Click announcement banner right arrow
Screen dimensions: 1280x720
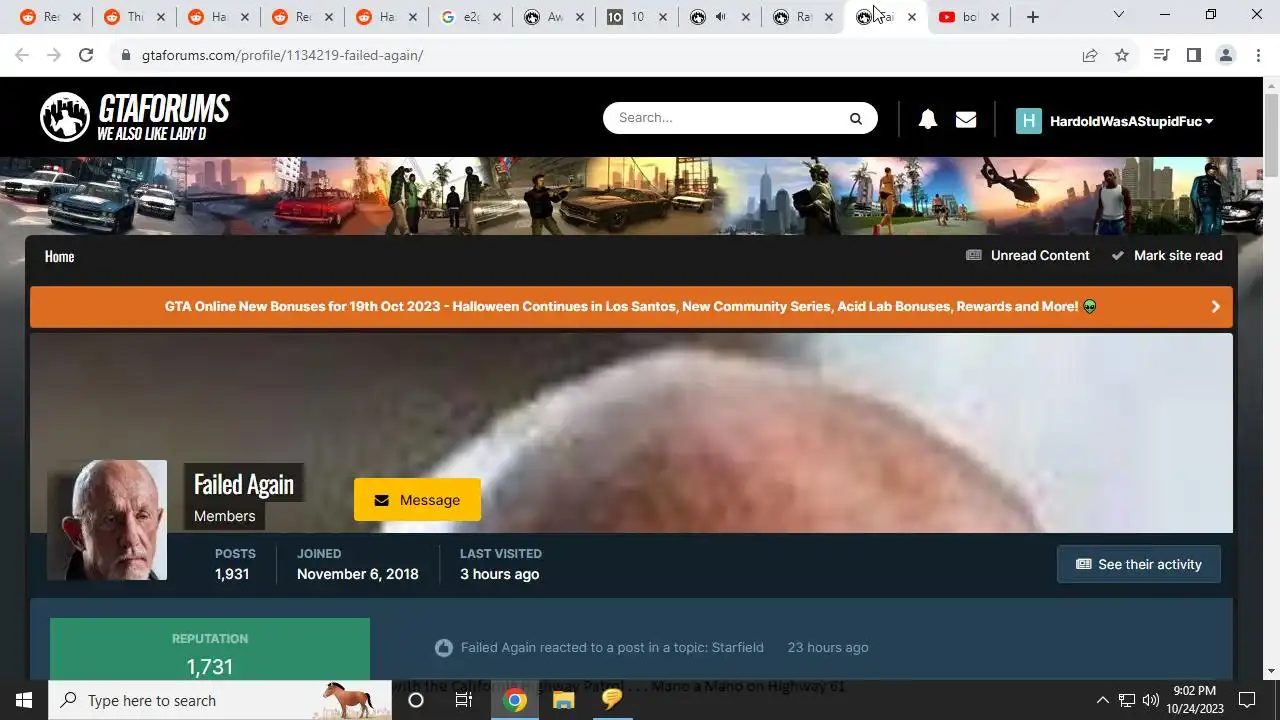1215,307
